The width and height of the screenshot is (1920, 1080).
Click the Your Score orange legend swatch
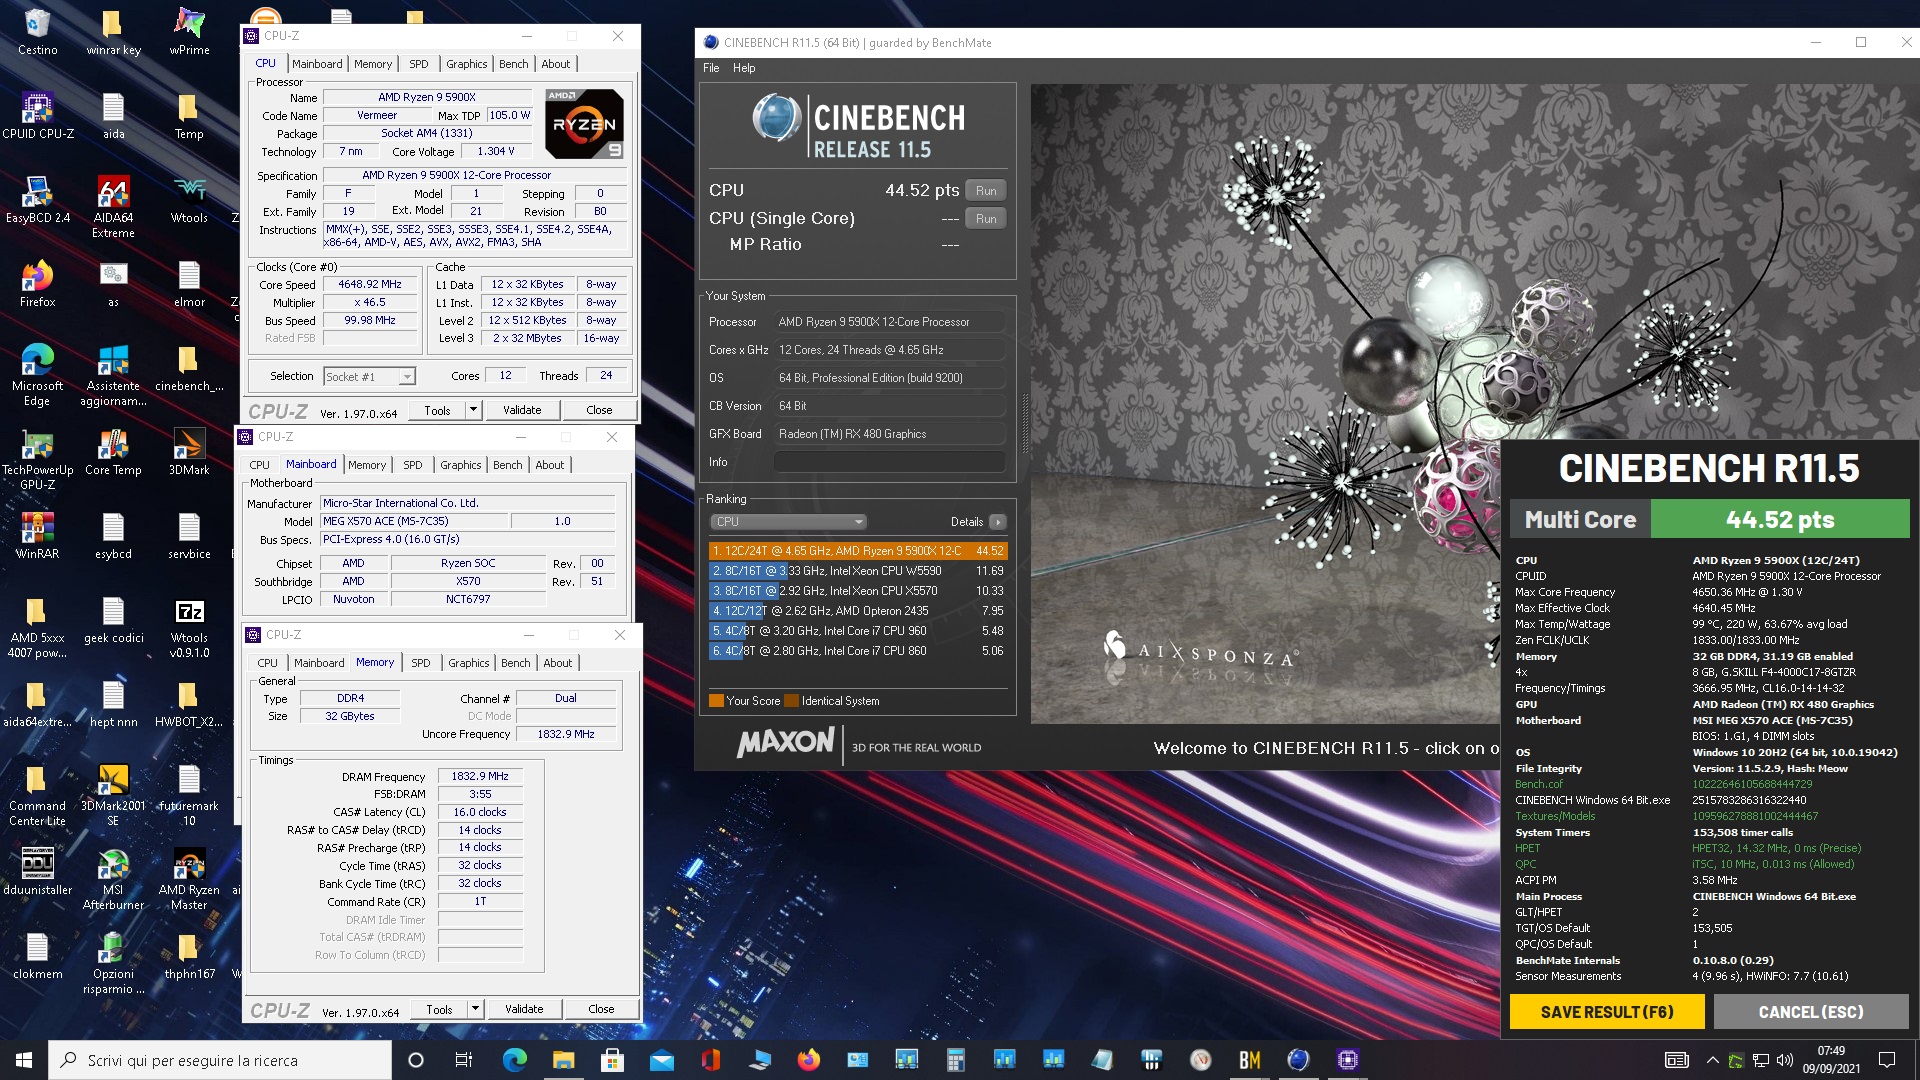coord(716,701)
